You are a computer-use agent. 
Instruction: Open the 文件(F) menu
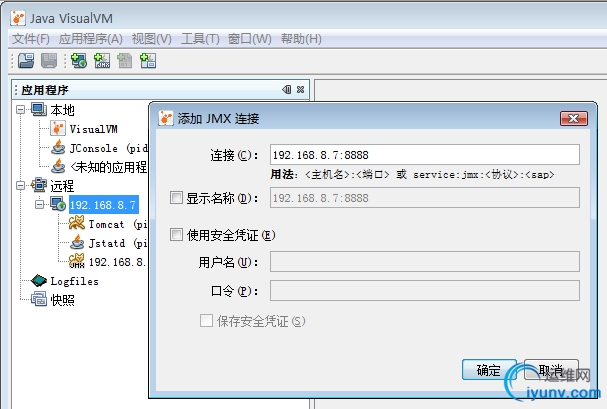(31, 39)
